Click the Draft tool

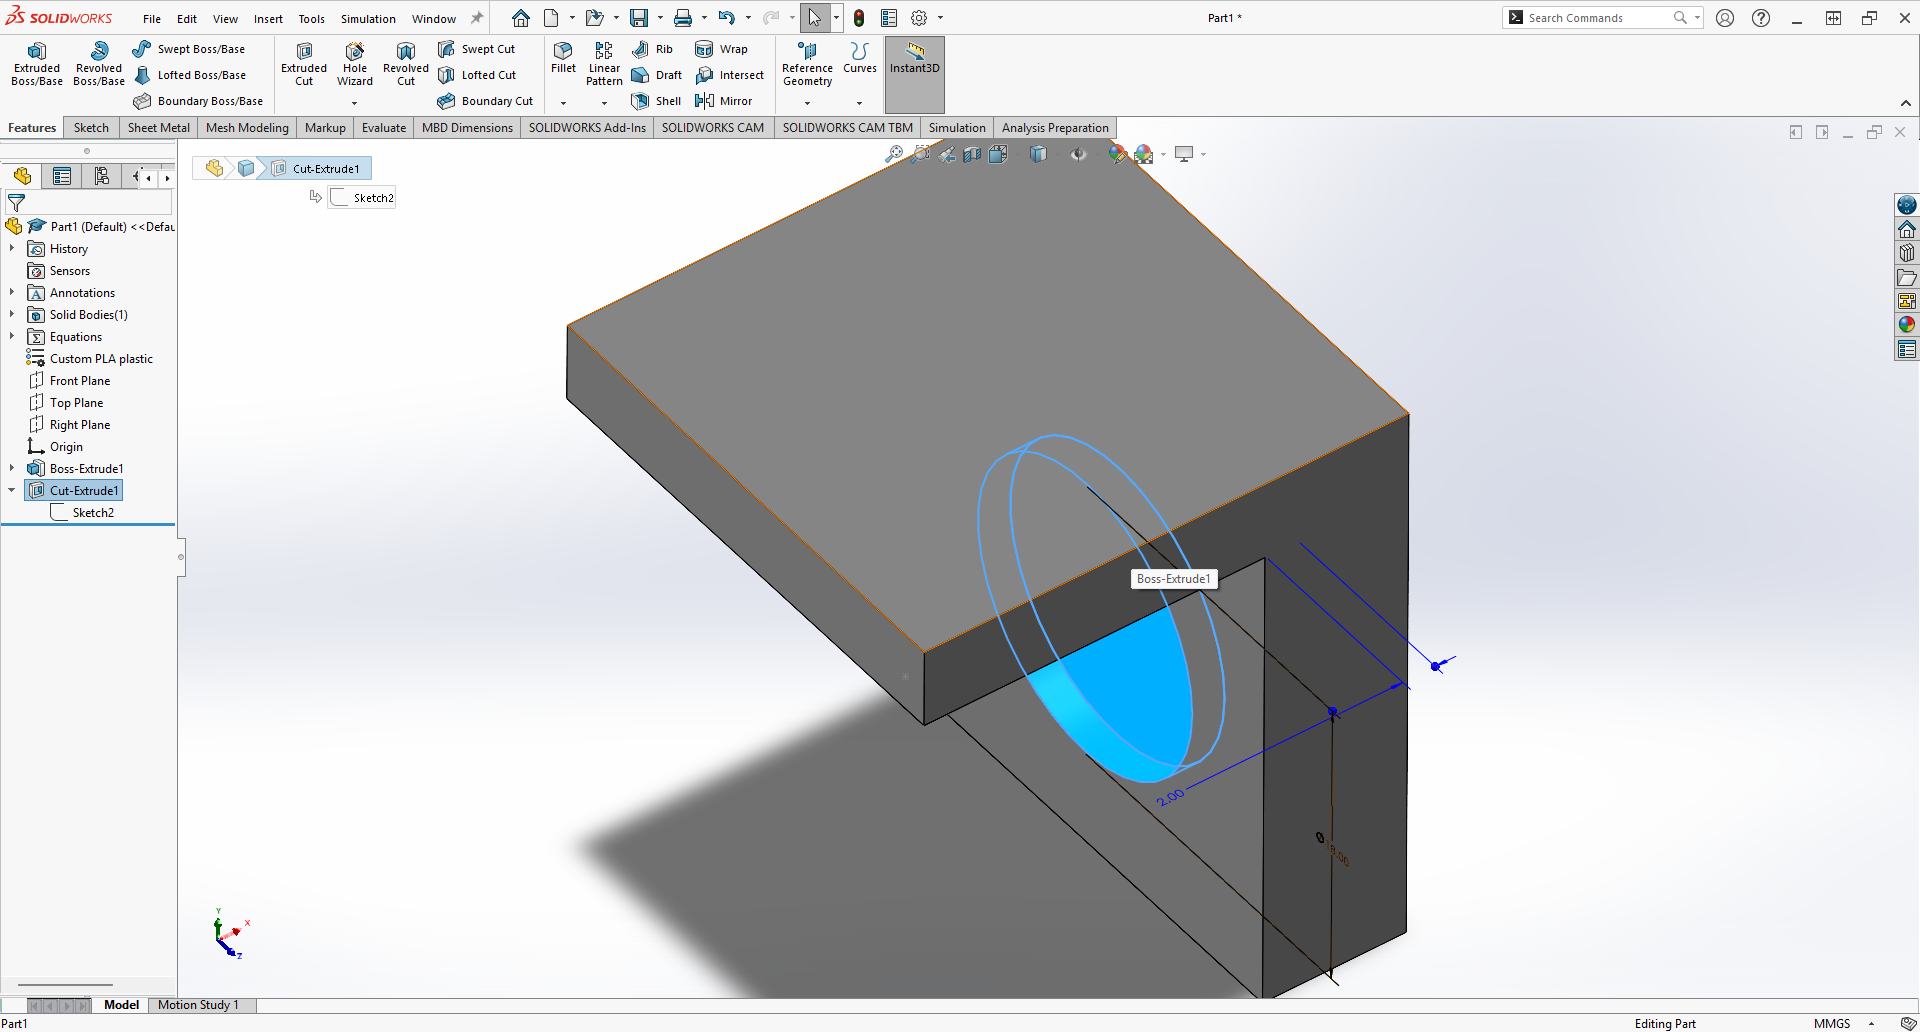tap(657, 75)
